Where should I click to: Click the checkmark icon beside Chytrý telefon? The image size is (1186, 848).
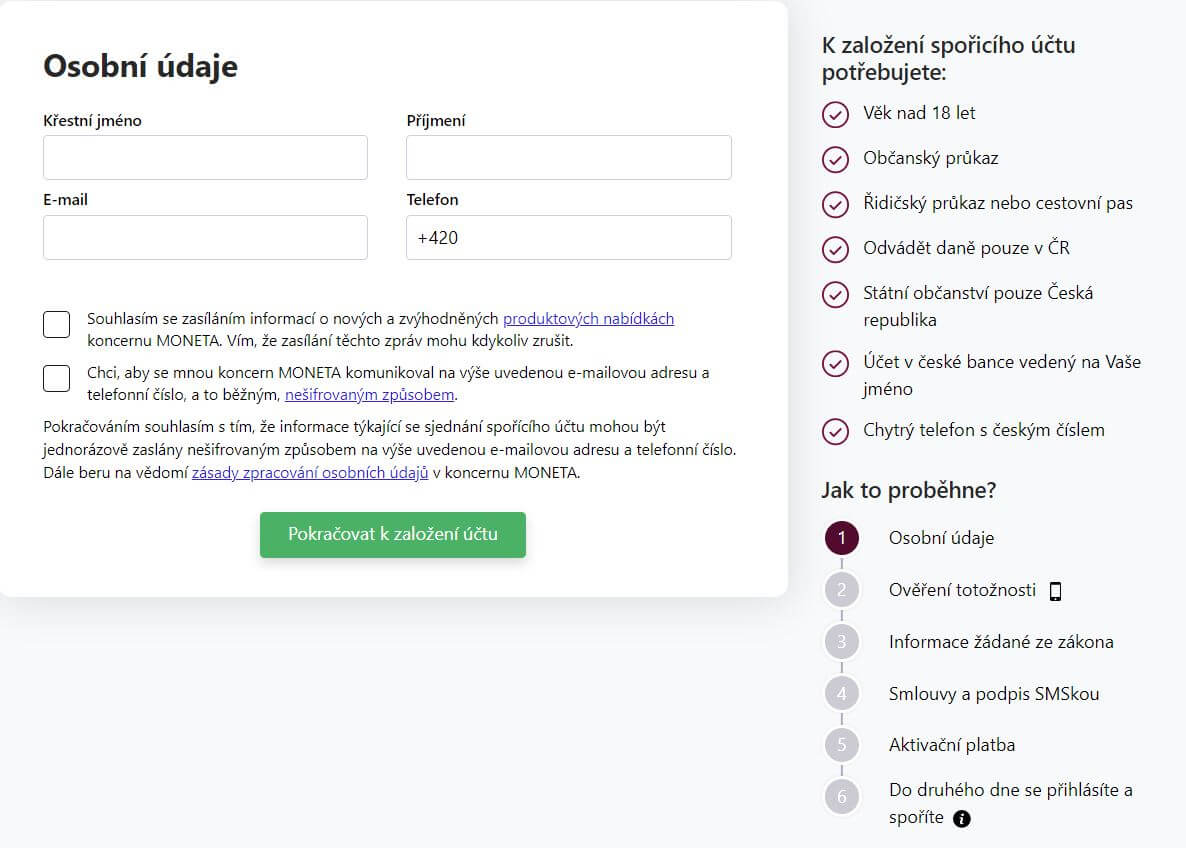click(x=835, y=431)
